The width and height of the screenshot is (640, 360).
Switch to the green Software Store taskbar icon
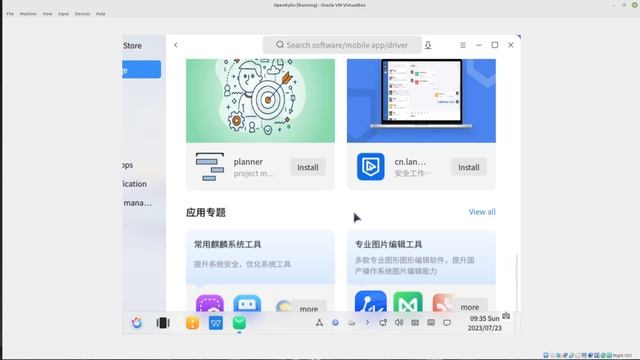tap(239, 323)
